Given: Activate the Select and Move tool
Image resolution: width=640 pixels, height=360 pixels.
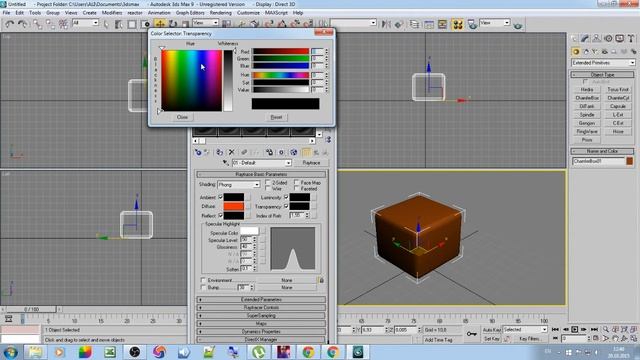Looking at the screenshot, I should [x=160, y=24].
